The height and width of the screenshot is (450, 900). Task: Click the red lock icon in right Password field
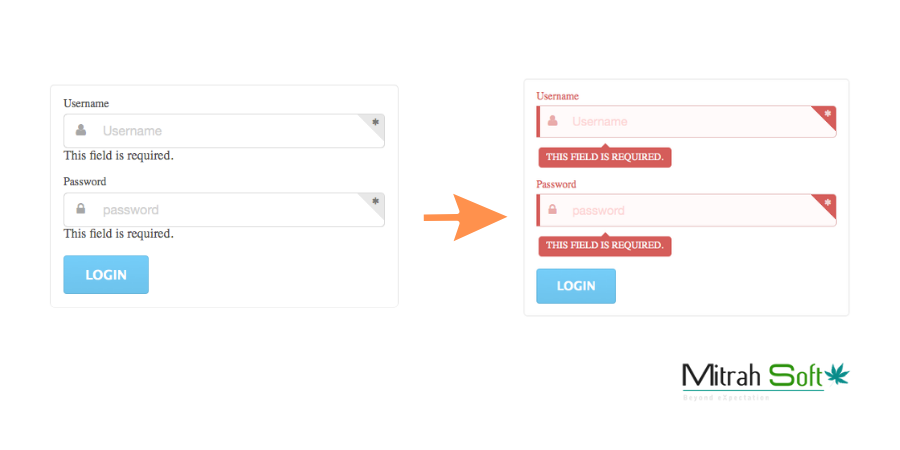[x=553, y=210]
